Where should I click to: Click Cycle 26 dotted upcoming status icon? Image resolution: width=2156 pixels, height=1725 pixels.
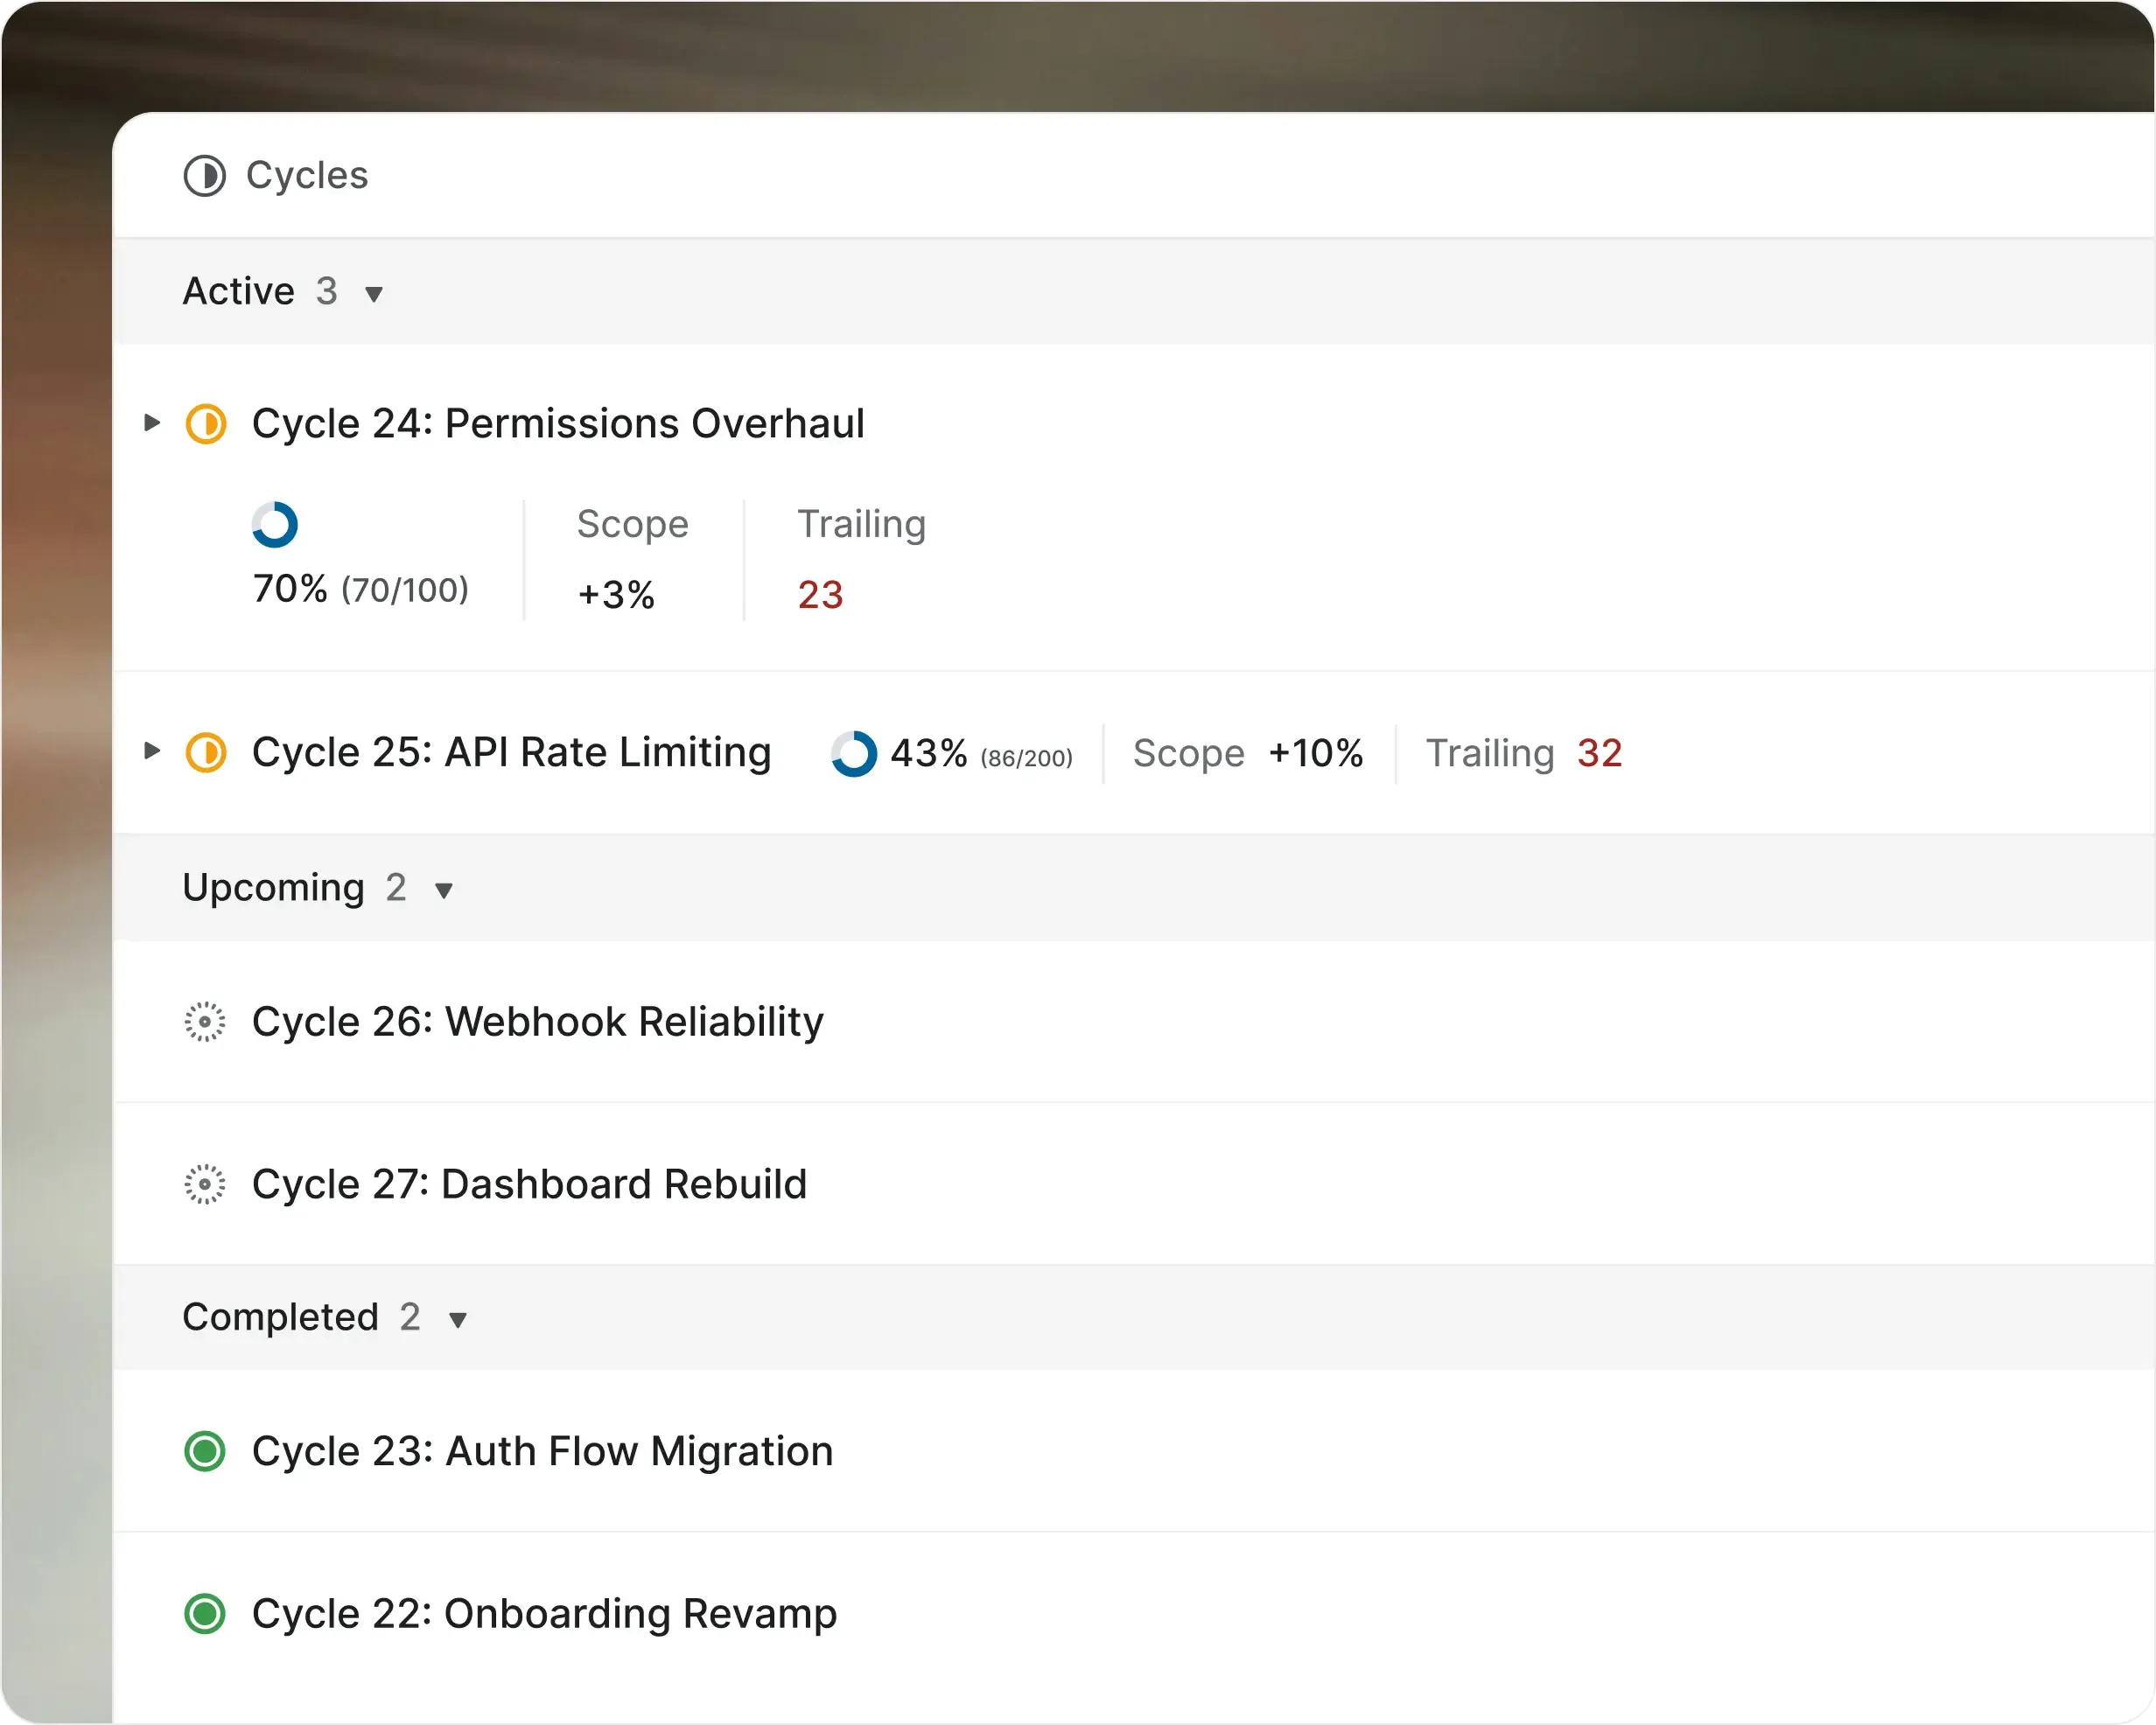[x=205, y=1022]
